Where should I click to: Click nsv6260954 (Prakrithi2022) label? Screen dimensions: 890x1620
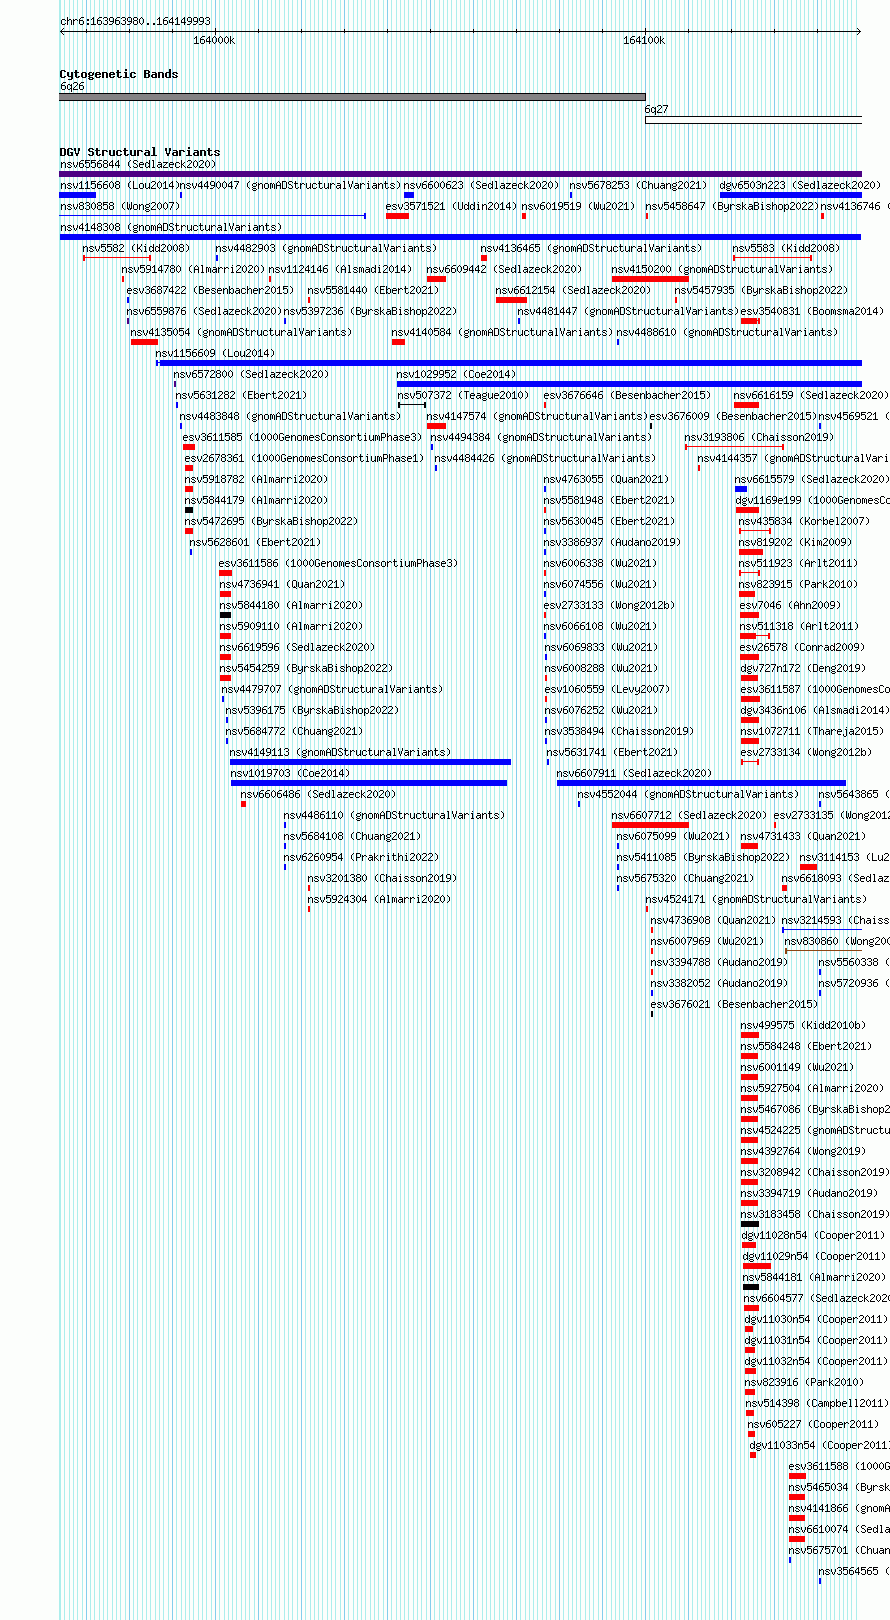coord(361,857)
